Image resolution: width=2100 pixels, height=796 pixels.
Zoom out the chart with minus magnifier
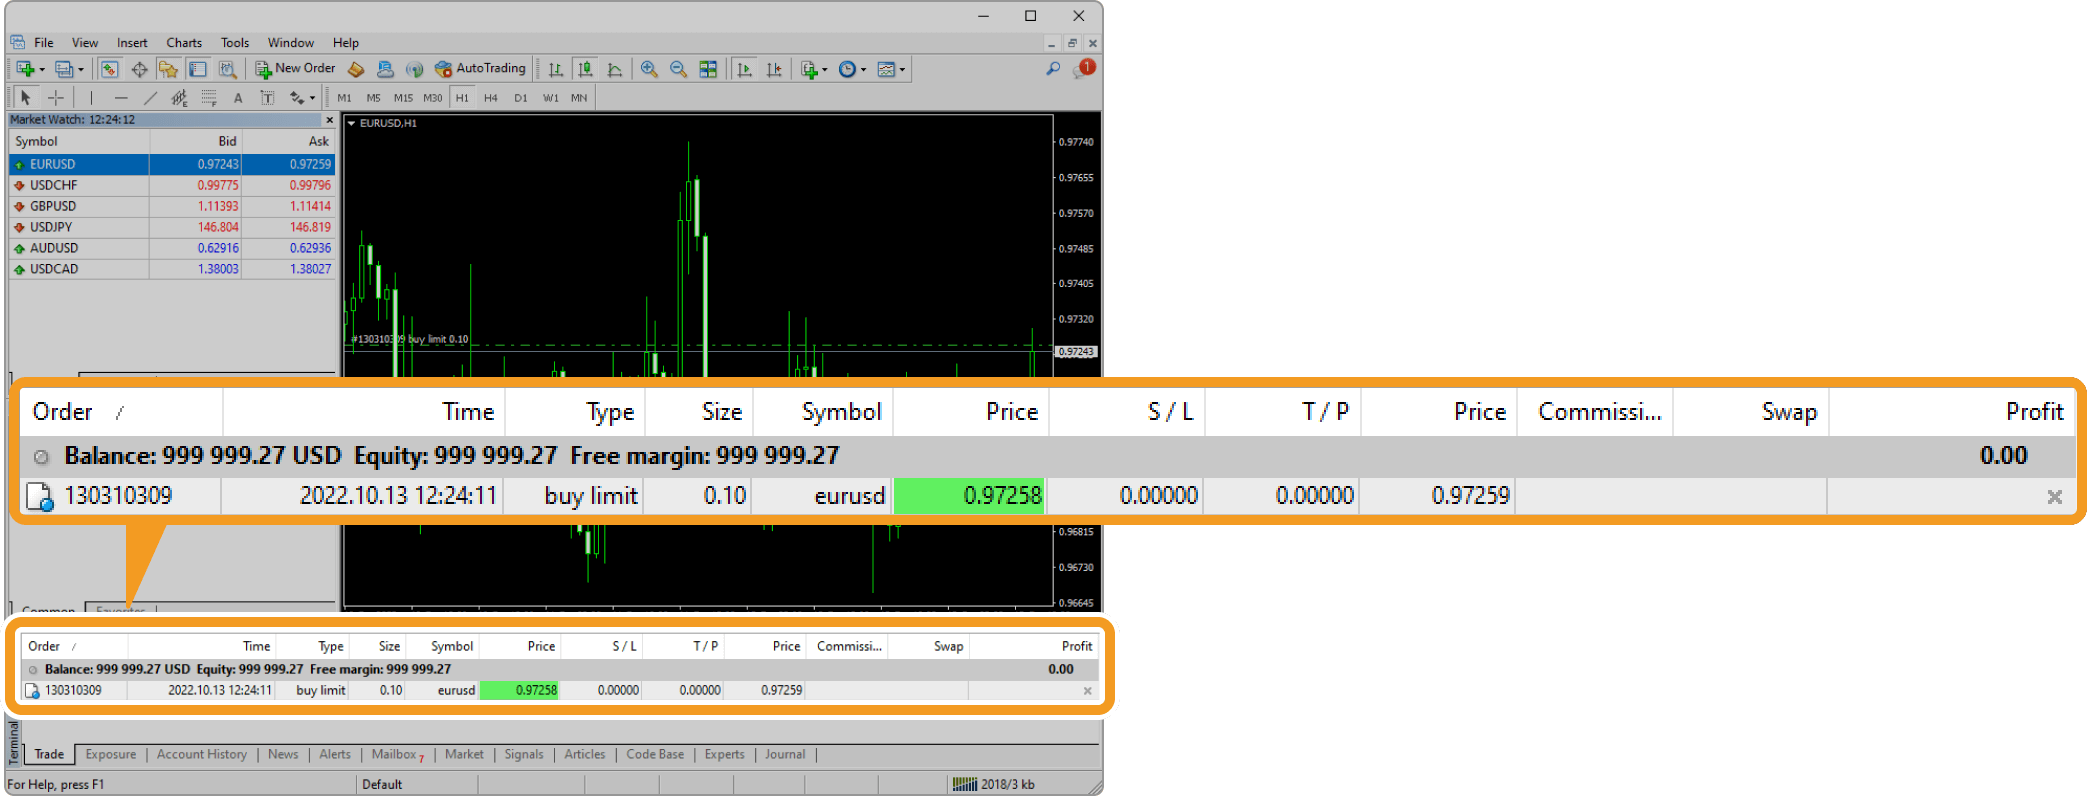[678, 69]
